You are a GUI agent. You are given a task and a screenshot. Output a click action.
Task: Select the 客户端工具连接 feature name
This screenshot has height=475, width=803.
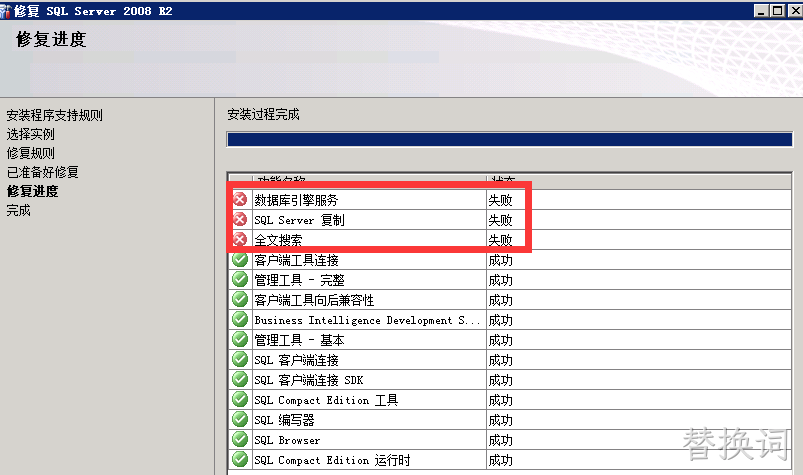point(296,260)
